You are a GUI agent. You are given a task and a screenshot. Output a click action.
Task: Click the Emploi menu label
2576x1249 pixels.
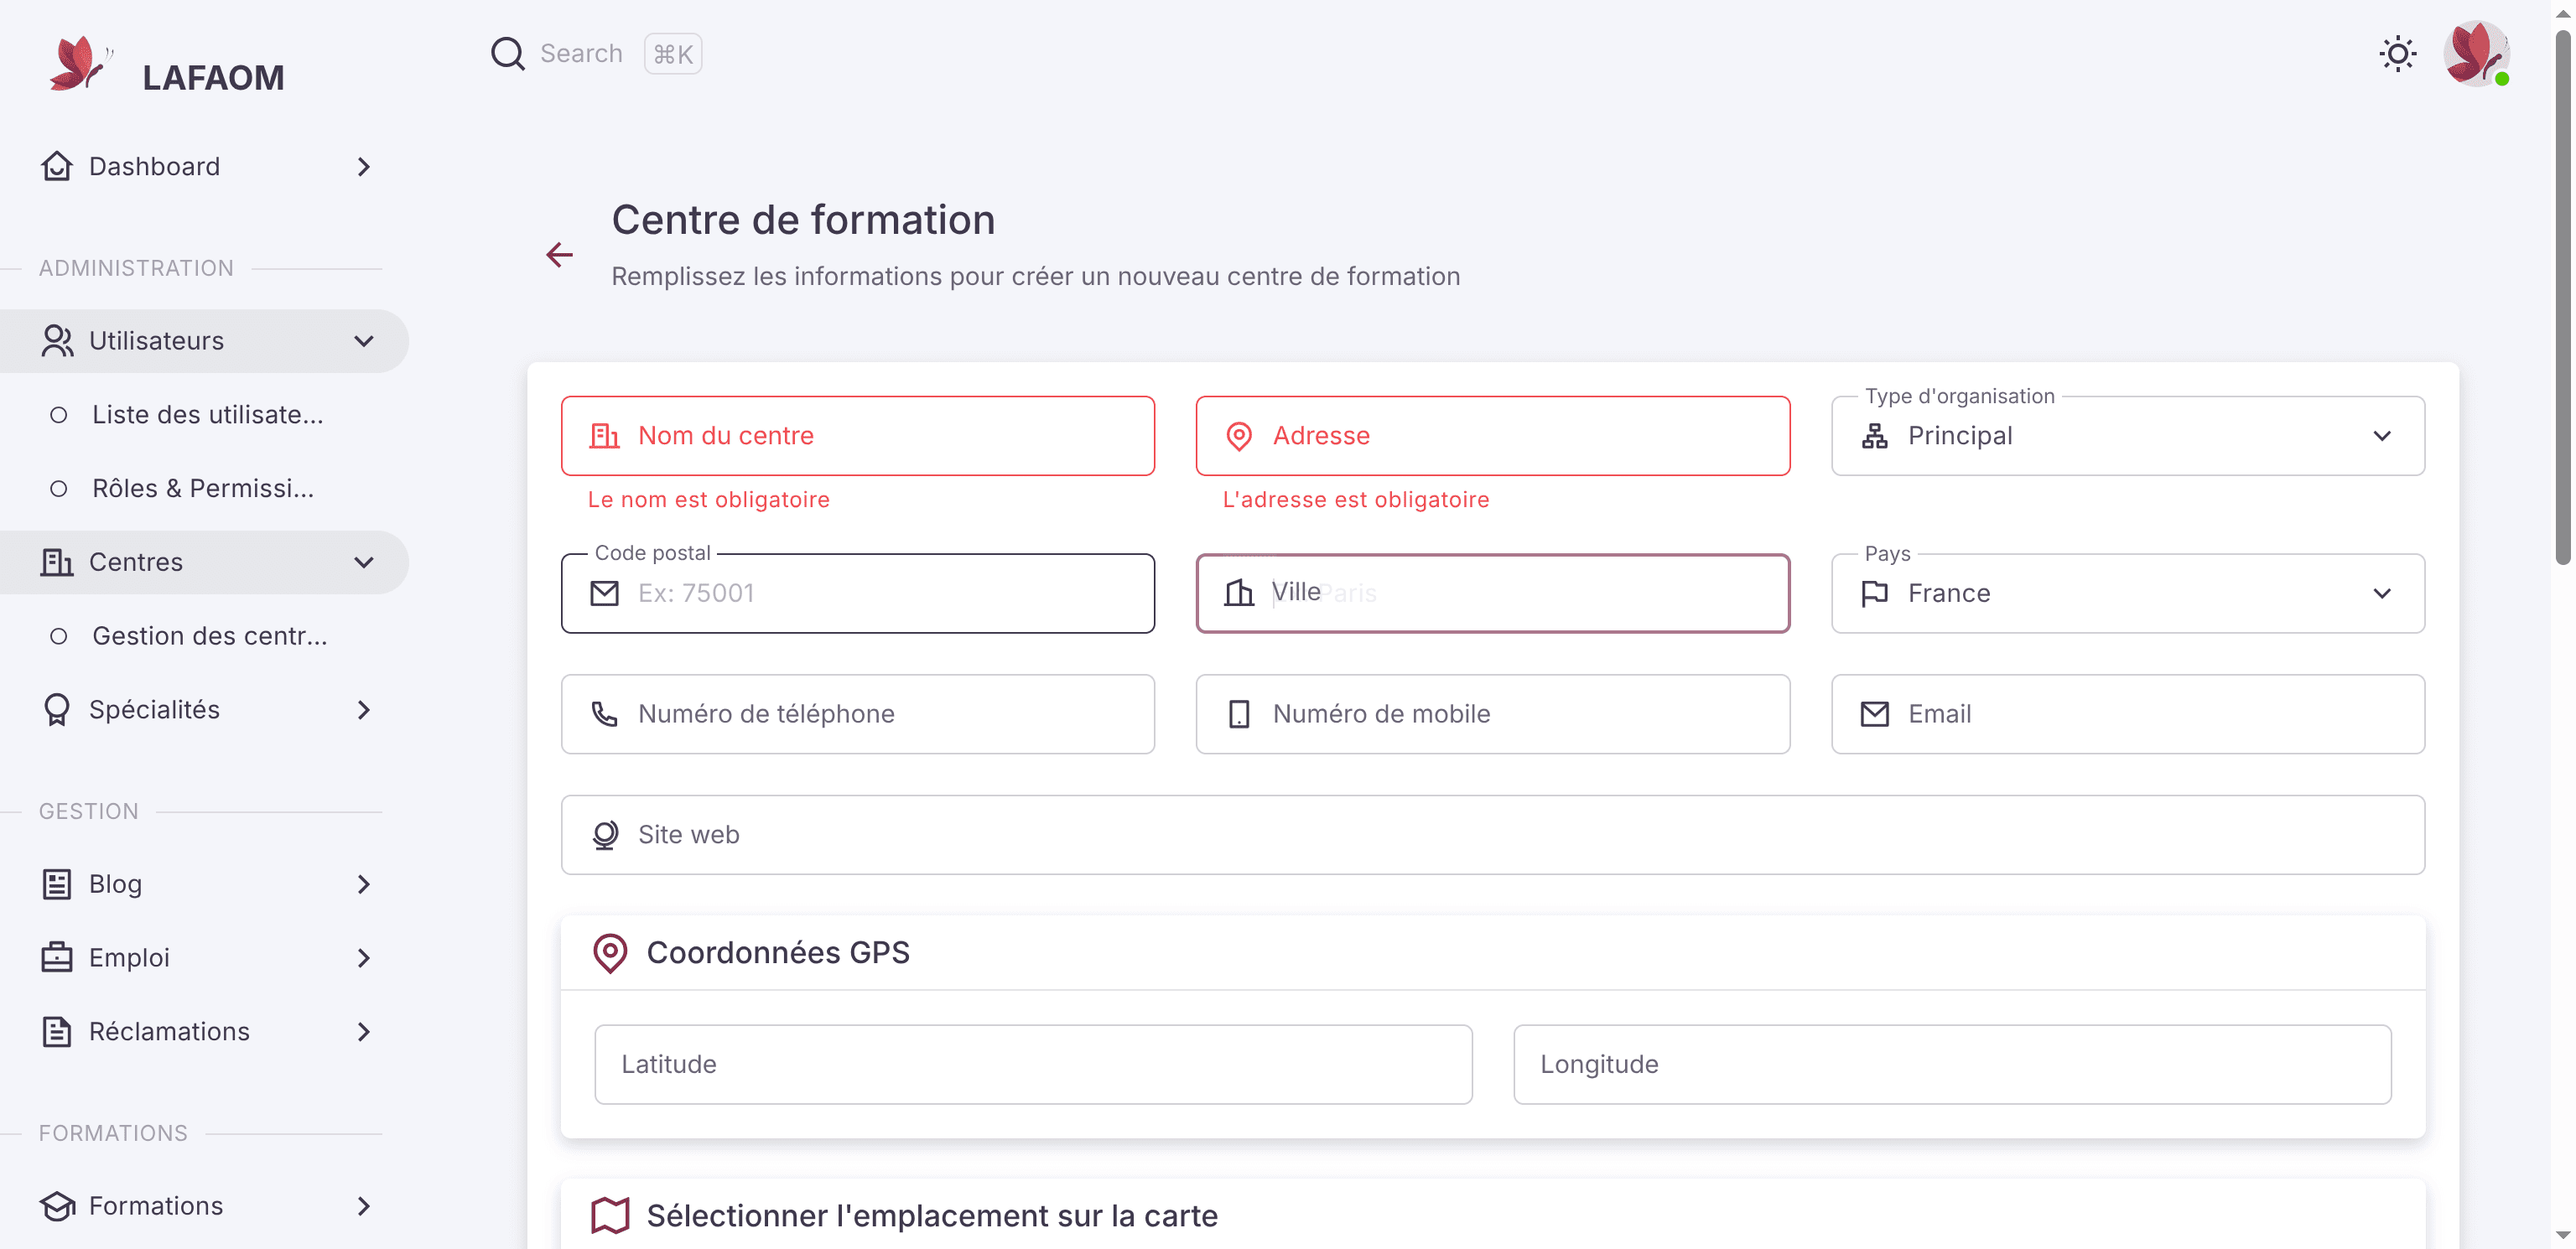129,958
